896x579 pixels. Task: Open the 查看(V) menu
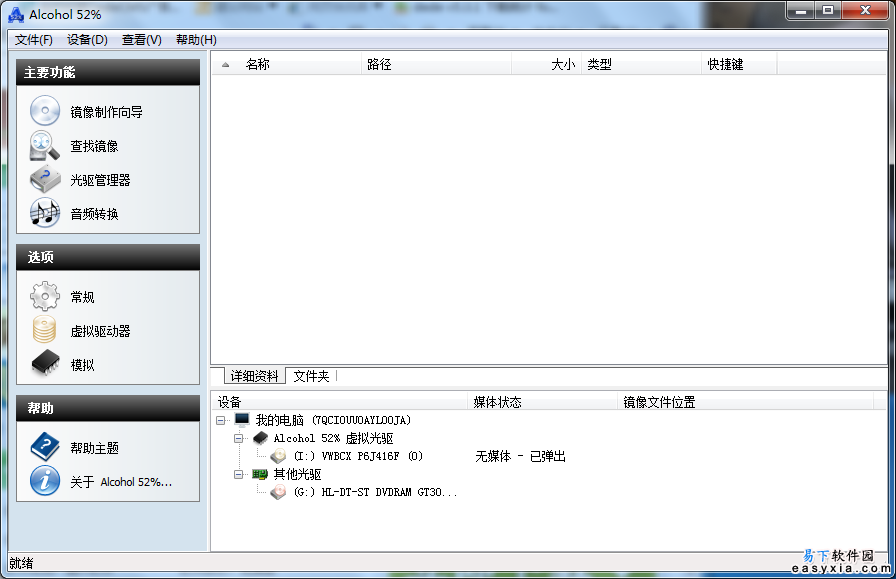point(142,40)
